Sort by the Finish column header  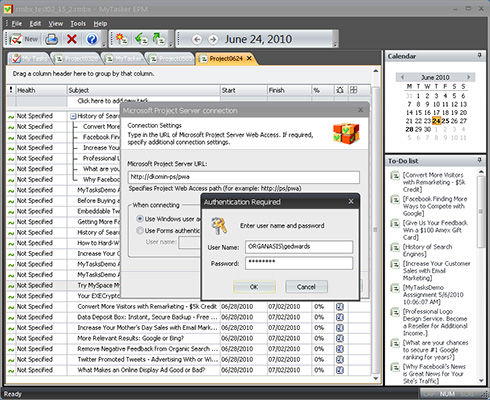pyautogui.click(x=289, y=90)
